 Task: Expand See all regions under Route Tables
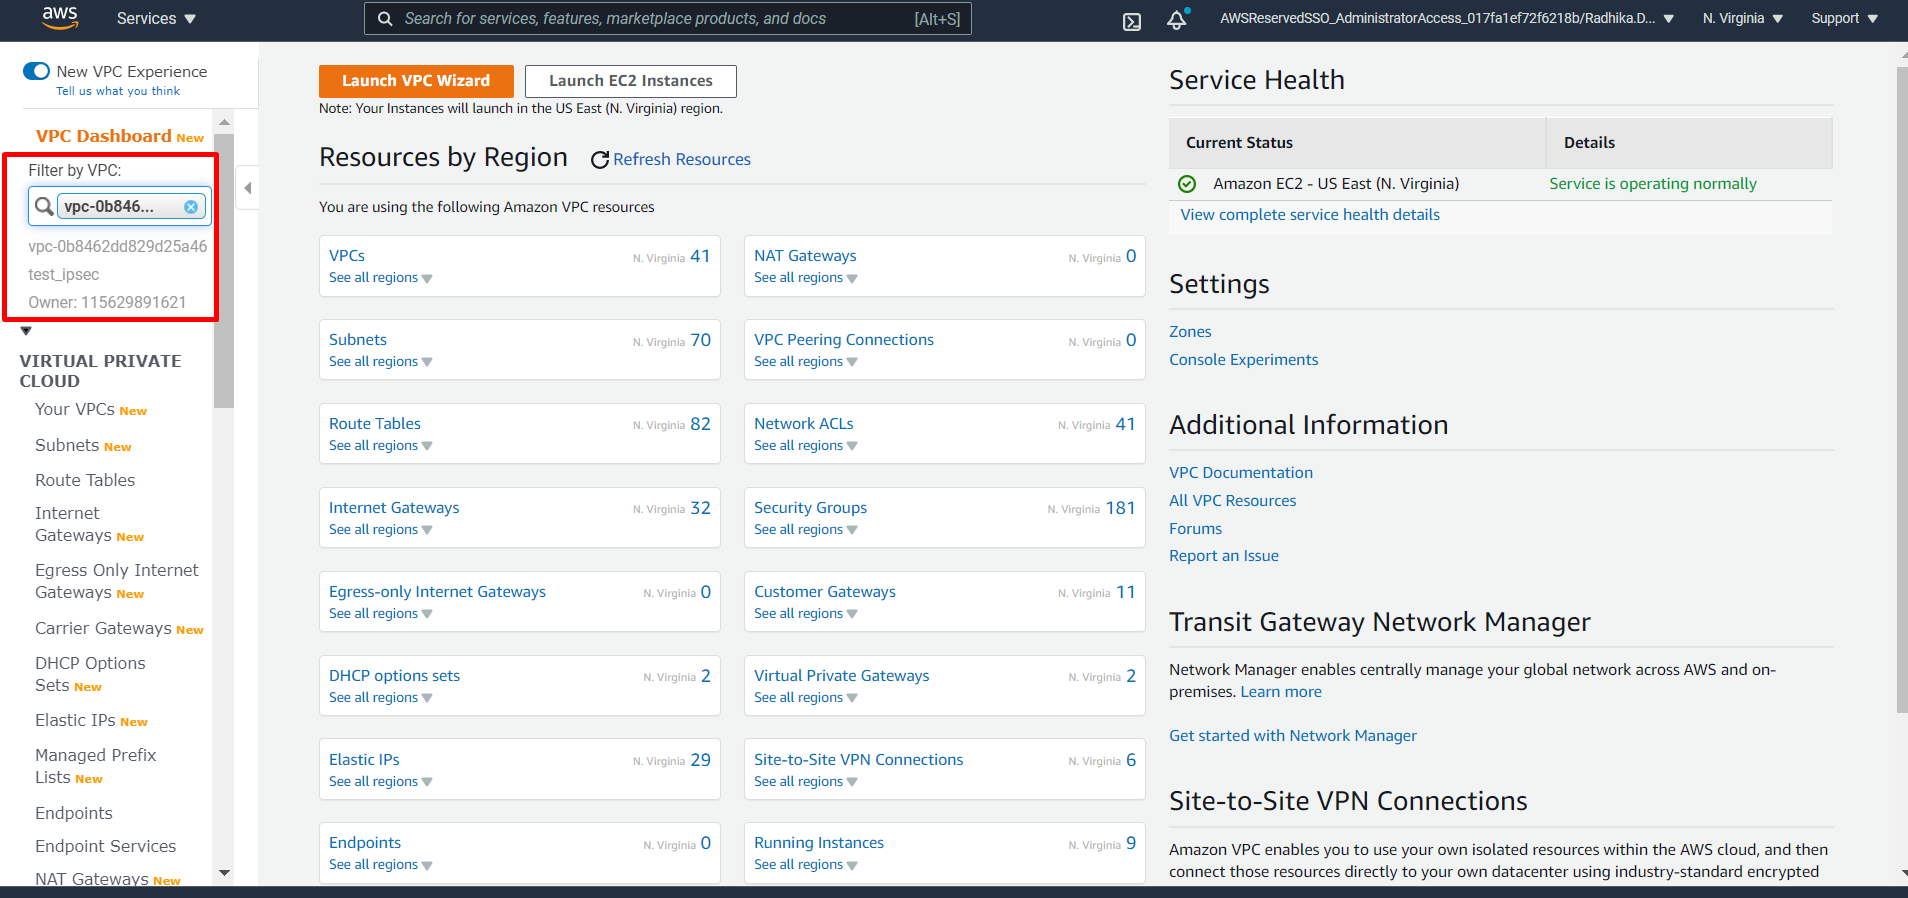381,446
